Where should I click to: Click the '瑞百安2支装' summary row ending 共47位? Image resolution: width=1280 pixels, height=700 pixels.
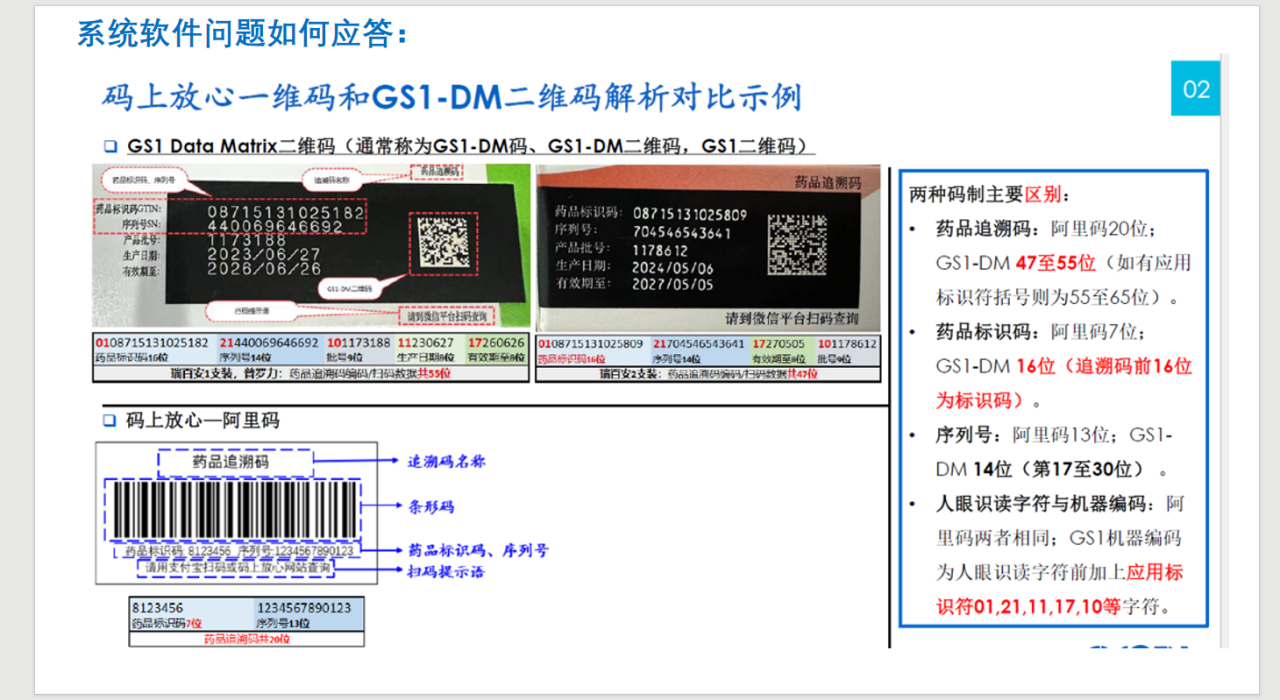click(x=708, y=374)
